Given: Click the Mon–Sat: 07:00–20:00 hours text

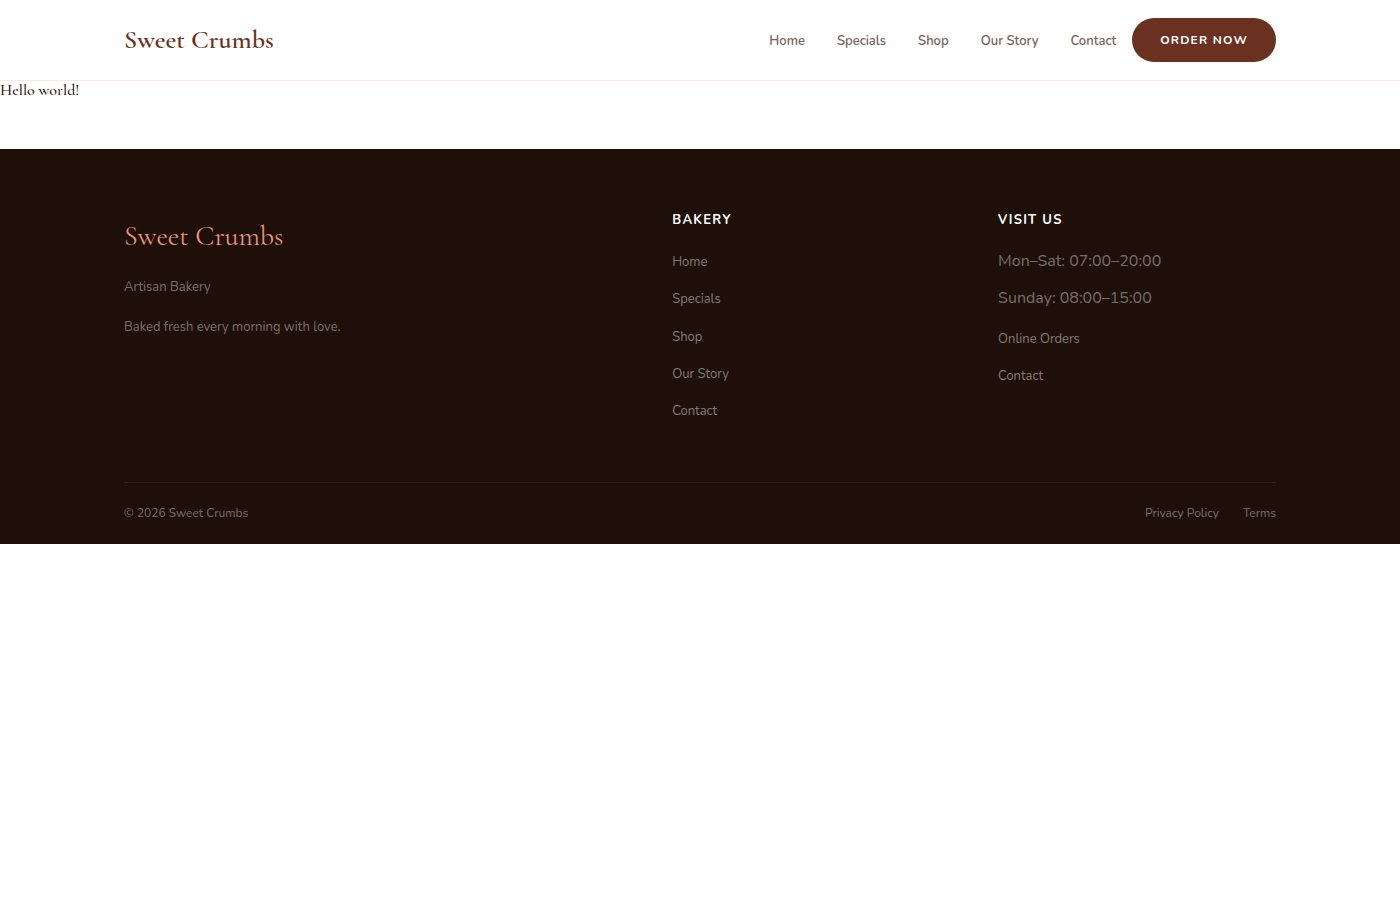Looking at the screenshot, I should coord(1079,261).
